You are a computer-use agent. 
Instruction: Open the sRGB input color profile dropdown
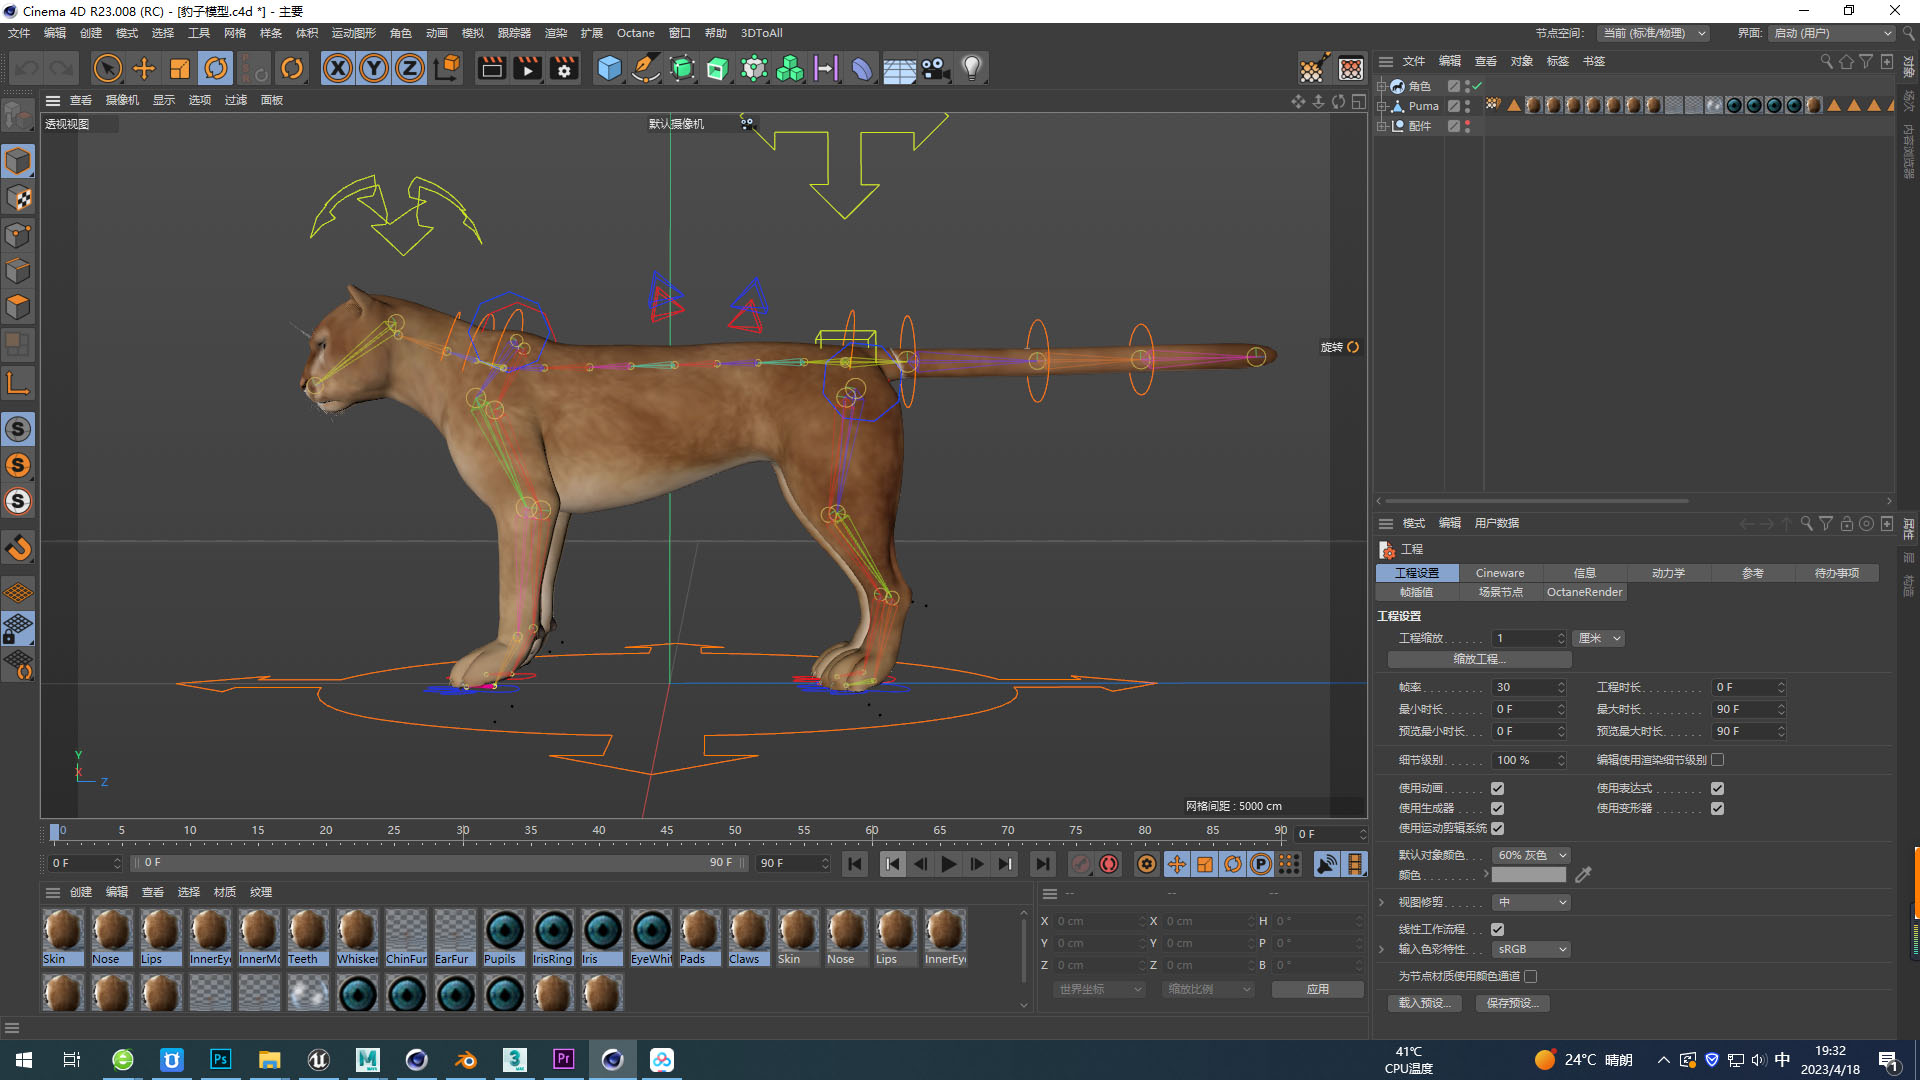tap(1531, 949)
